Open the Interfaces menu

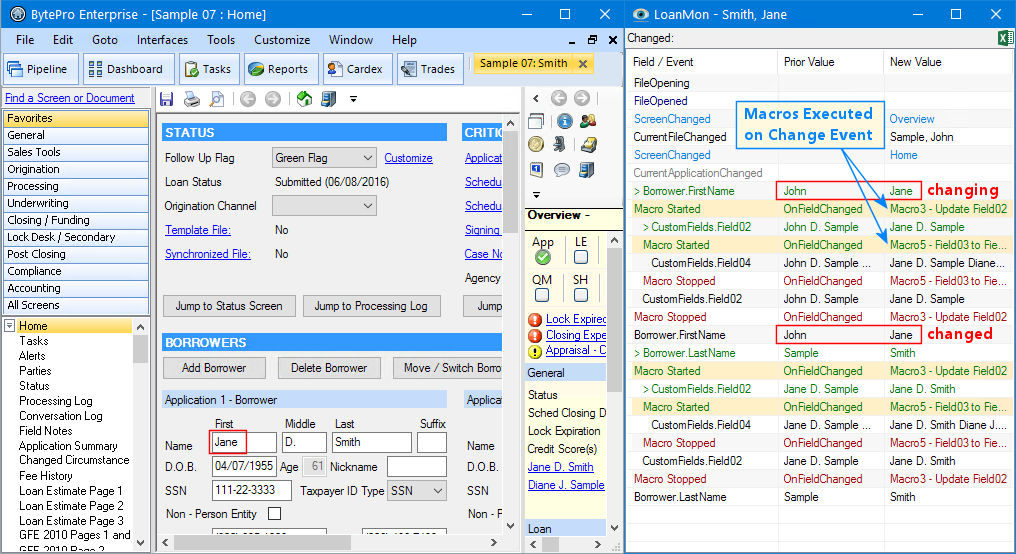(x=162, y=40)
